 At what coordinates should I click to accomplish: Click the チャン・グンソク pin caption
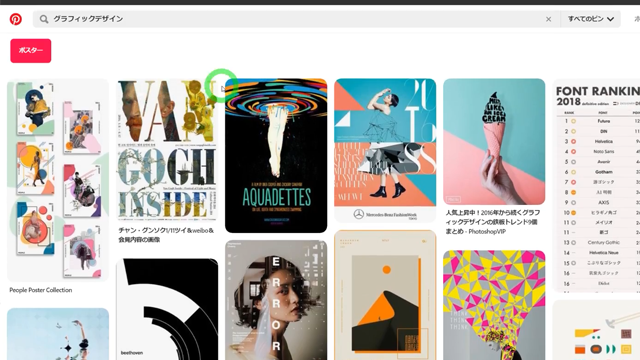click(167, 235)
